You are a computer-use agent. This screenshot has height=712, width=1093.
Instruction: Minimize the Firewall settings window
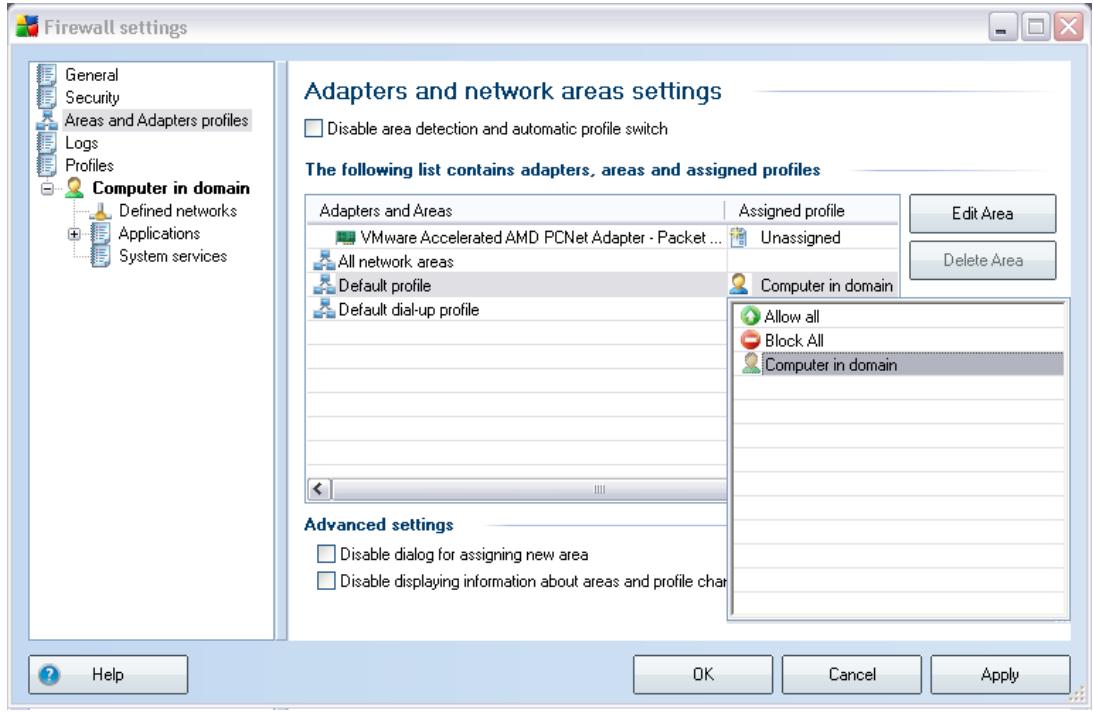point(1002,27)
